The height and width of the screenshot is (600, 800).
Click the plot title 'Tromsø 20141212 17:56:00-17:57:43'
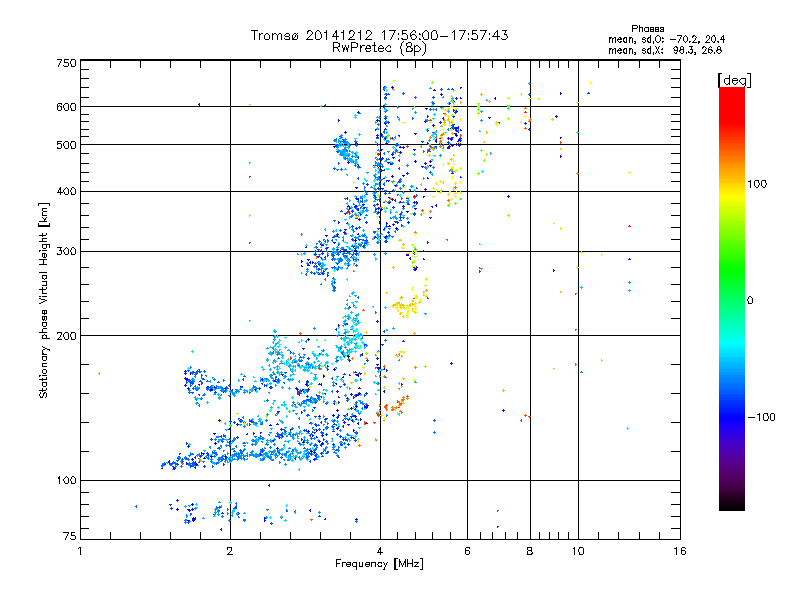click(x=379, y=35)
